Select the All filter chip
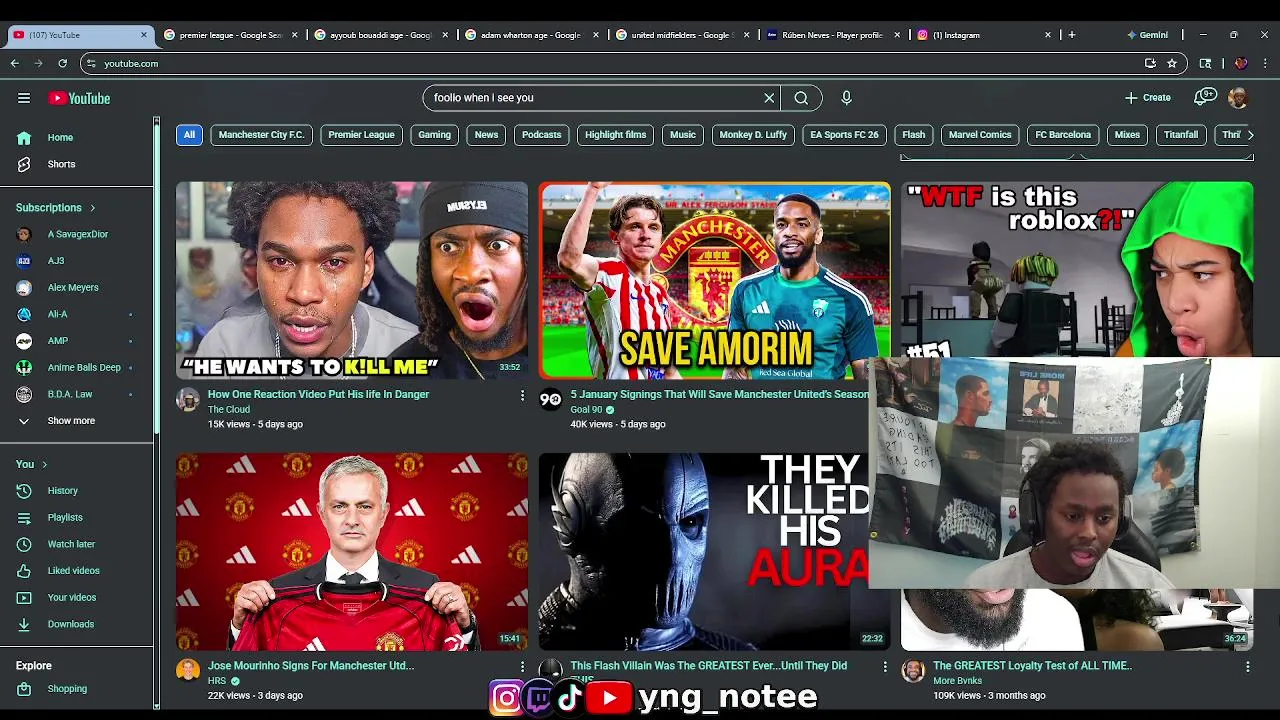The height and width of the screenshot is (720, 1280). pos(189,135)
